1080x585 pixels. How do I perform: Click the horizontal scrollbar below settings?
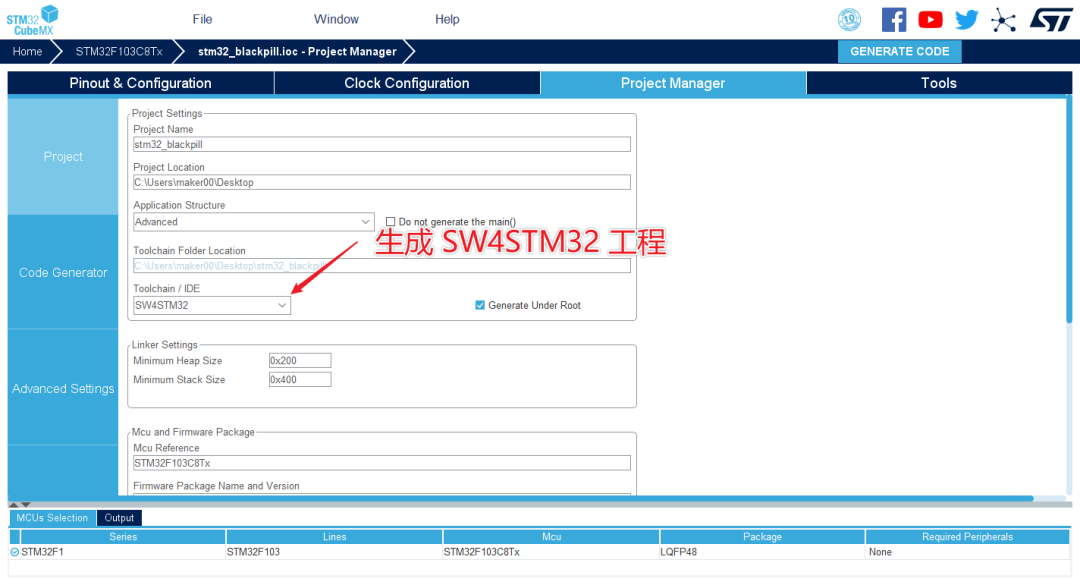coord(521,498)
